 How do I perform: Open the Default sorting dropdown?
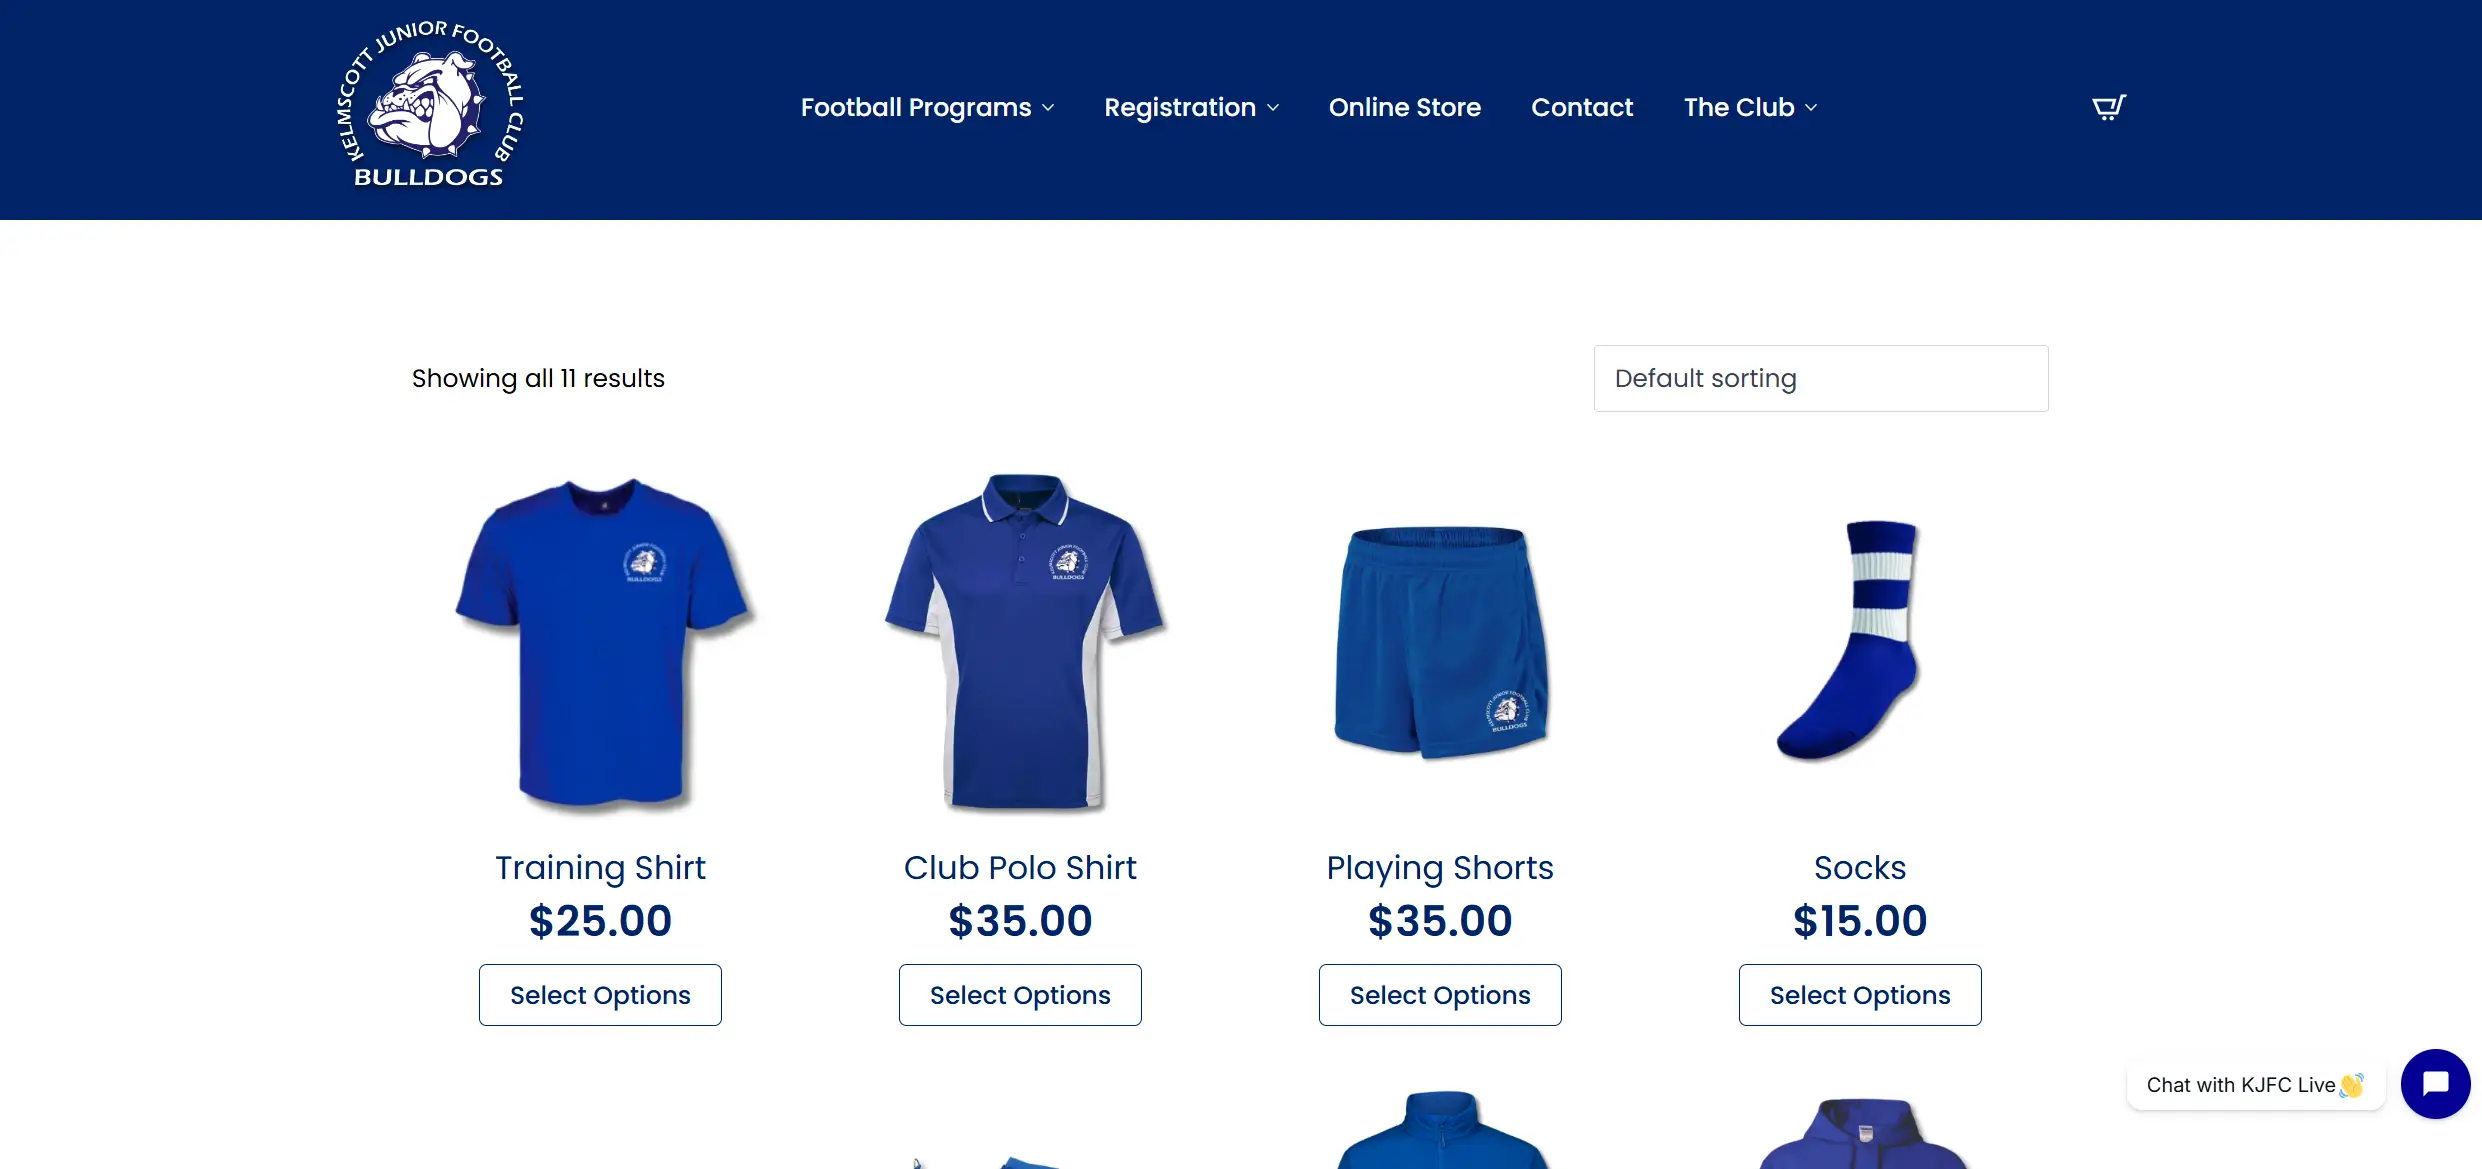[1821, 378]
